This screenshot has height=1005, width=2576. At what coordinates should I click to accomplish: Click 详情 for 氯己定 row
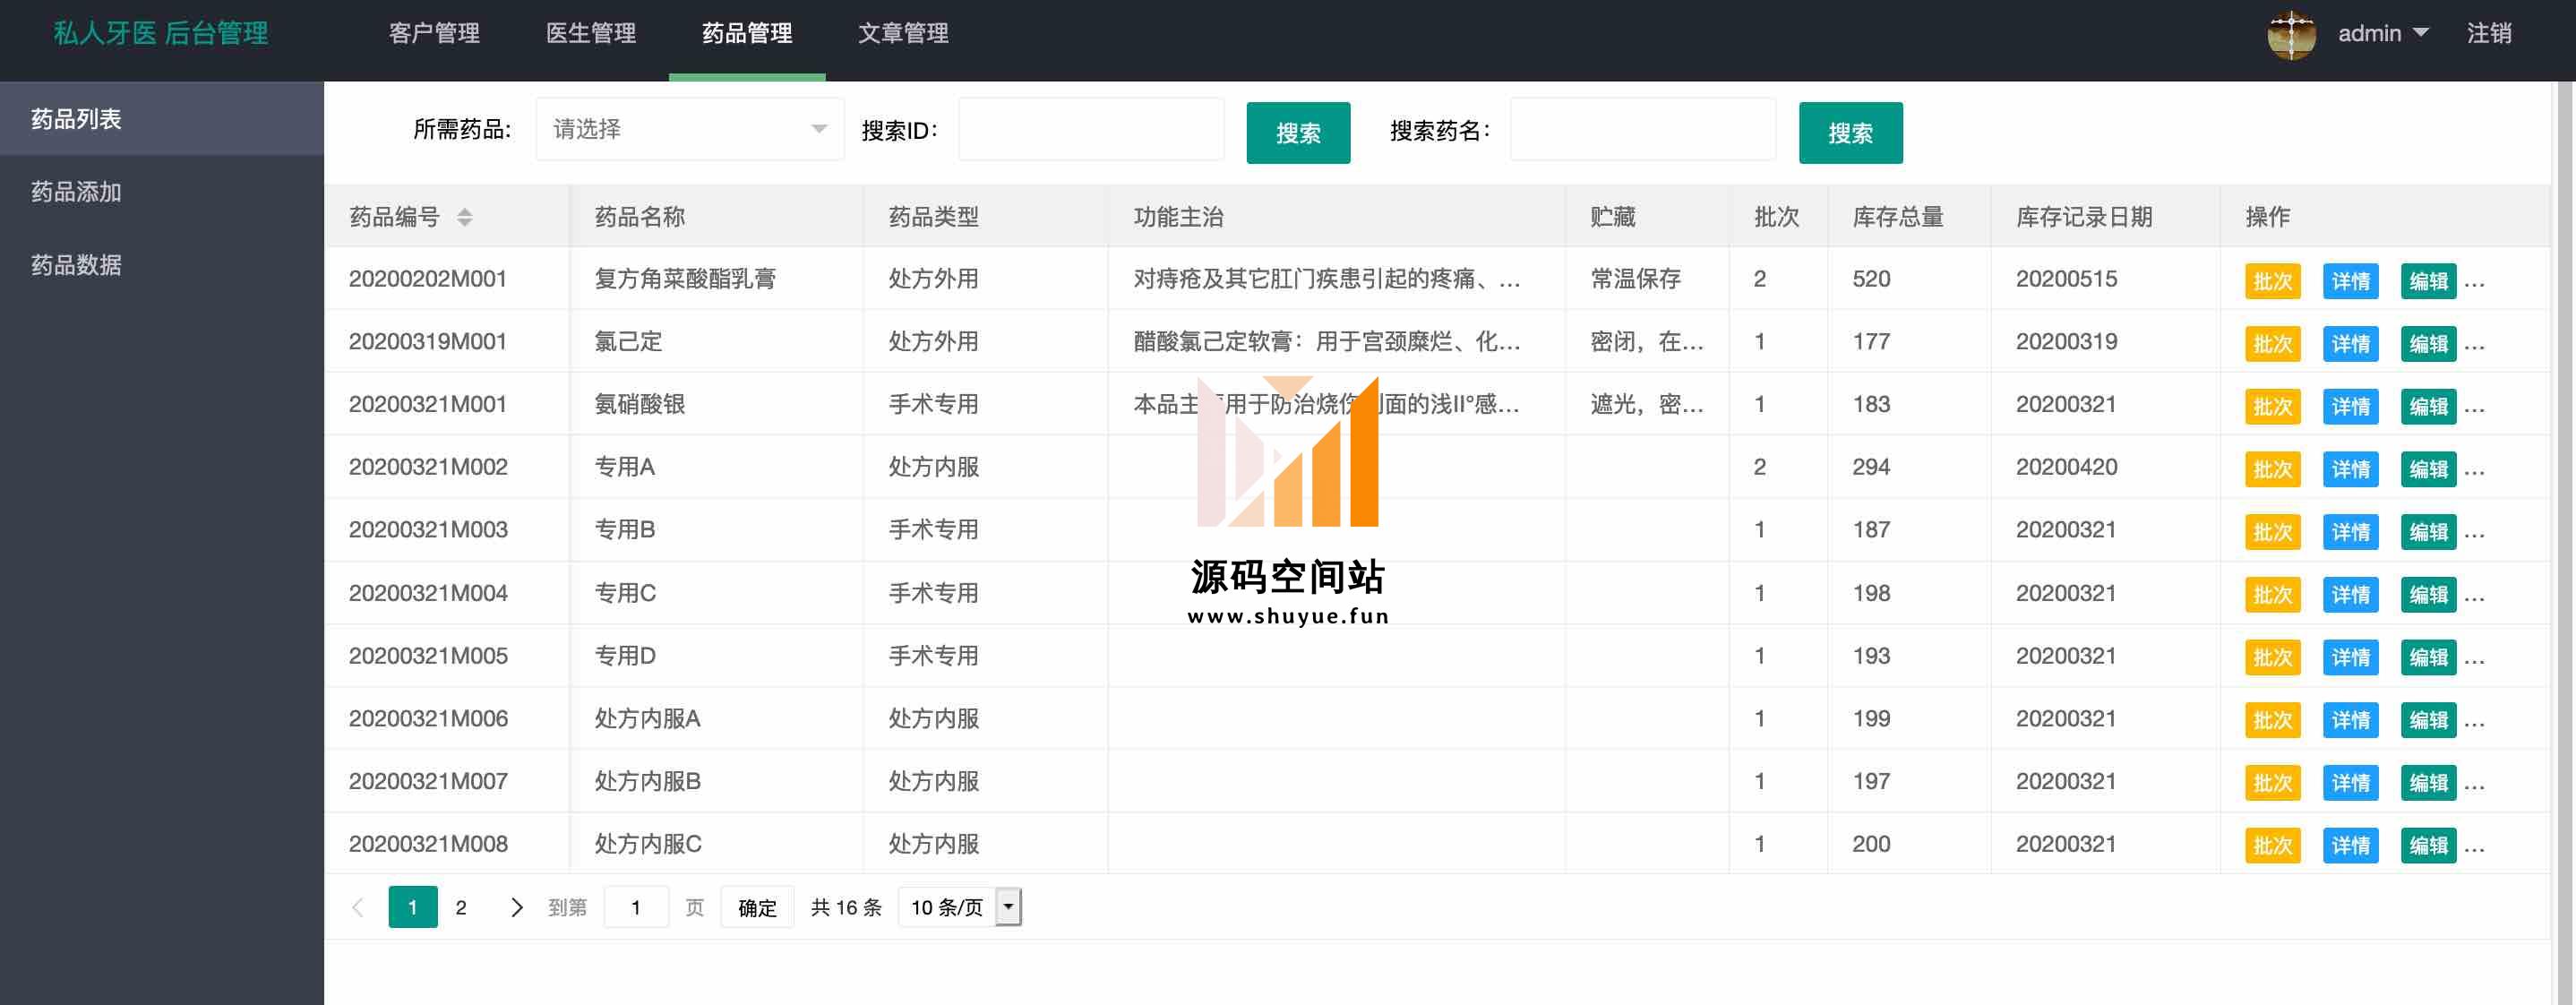2350,344
